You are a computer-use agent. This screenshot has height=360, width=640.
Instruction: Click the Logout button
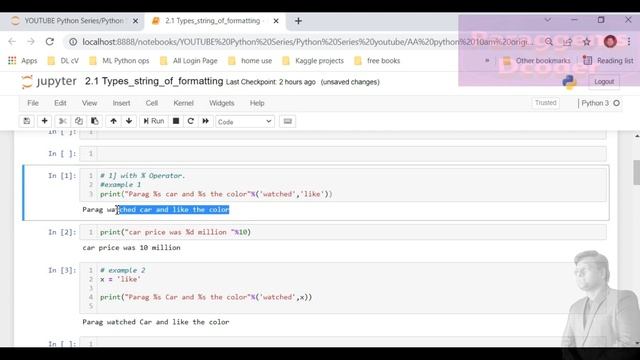pyautogui.click(x=604, y=82)
